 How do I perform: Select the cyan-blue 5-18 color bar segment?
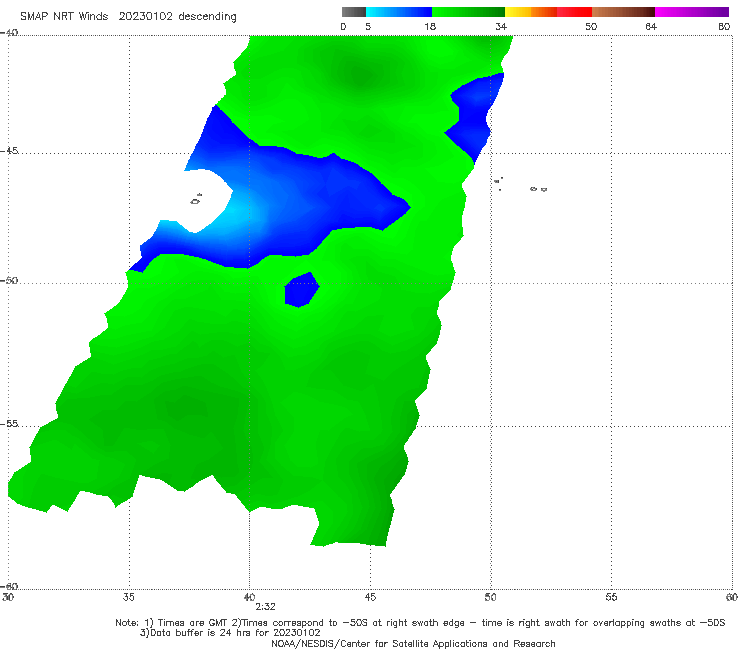[399, 12]
